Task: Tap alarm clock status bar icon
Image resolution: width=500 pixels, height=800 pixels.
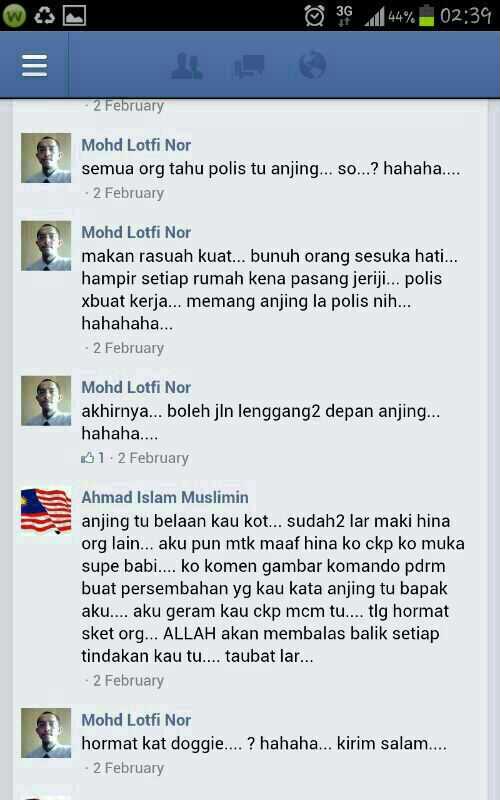Action: point(314,15)
